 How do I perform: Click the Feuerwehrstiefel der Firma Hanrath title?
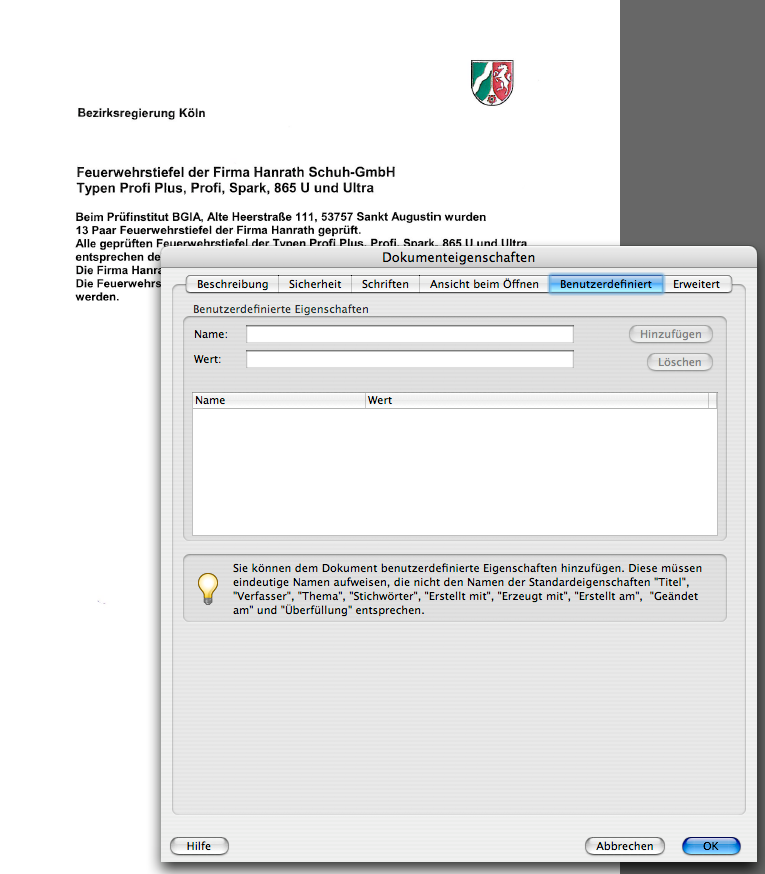(x=236, y=172)
